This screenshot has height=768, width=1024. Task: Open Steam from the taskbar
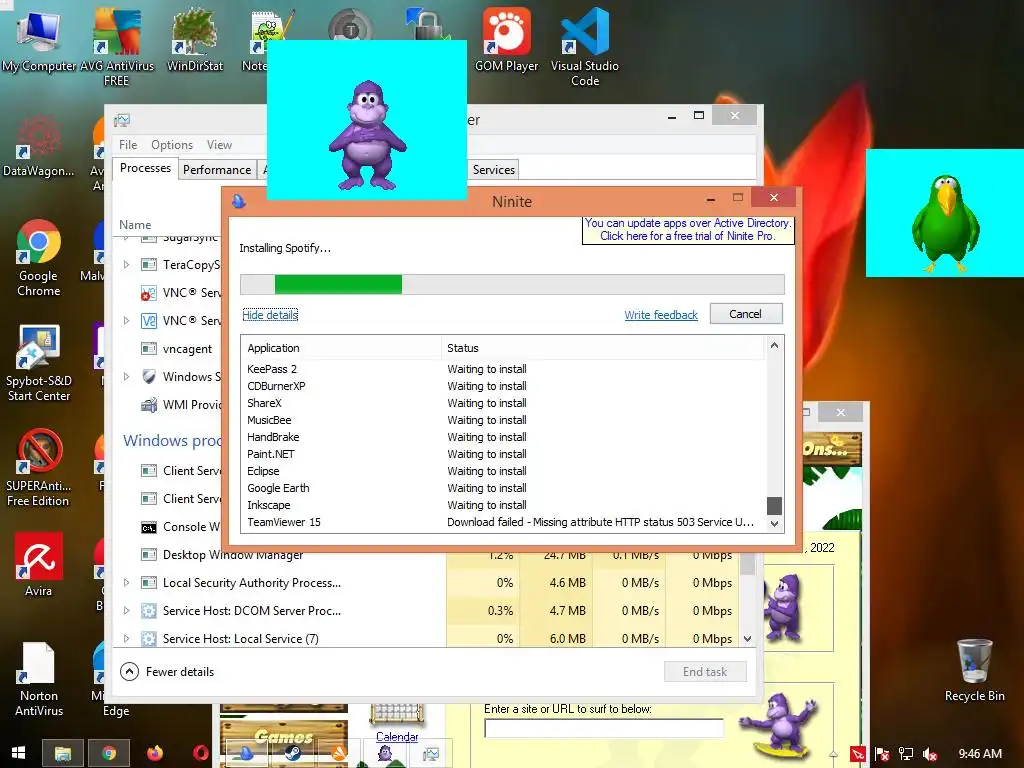(292, 754)
